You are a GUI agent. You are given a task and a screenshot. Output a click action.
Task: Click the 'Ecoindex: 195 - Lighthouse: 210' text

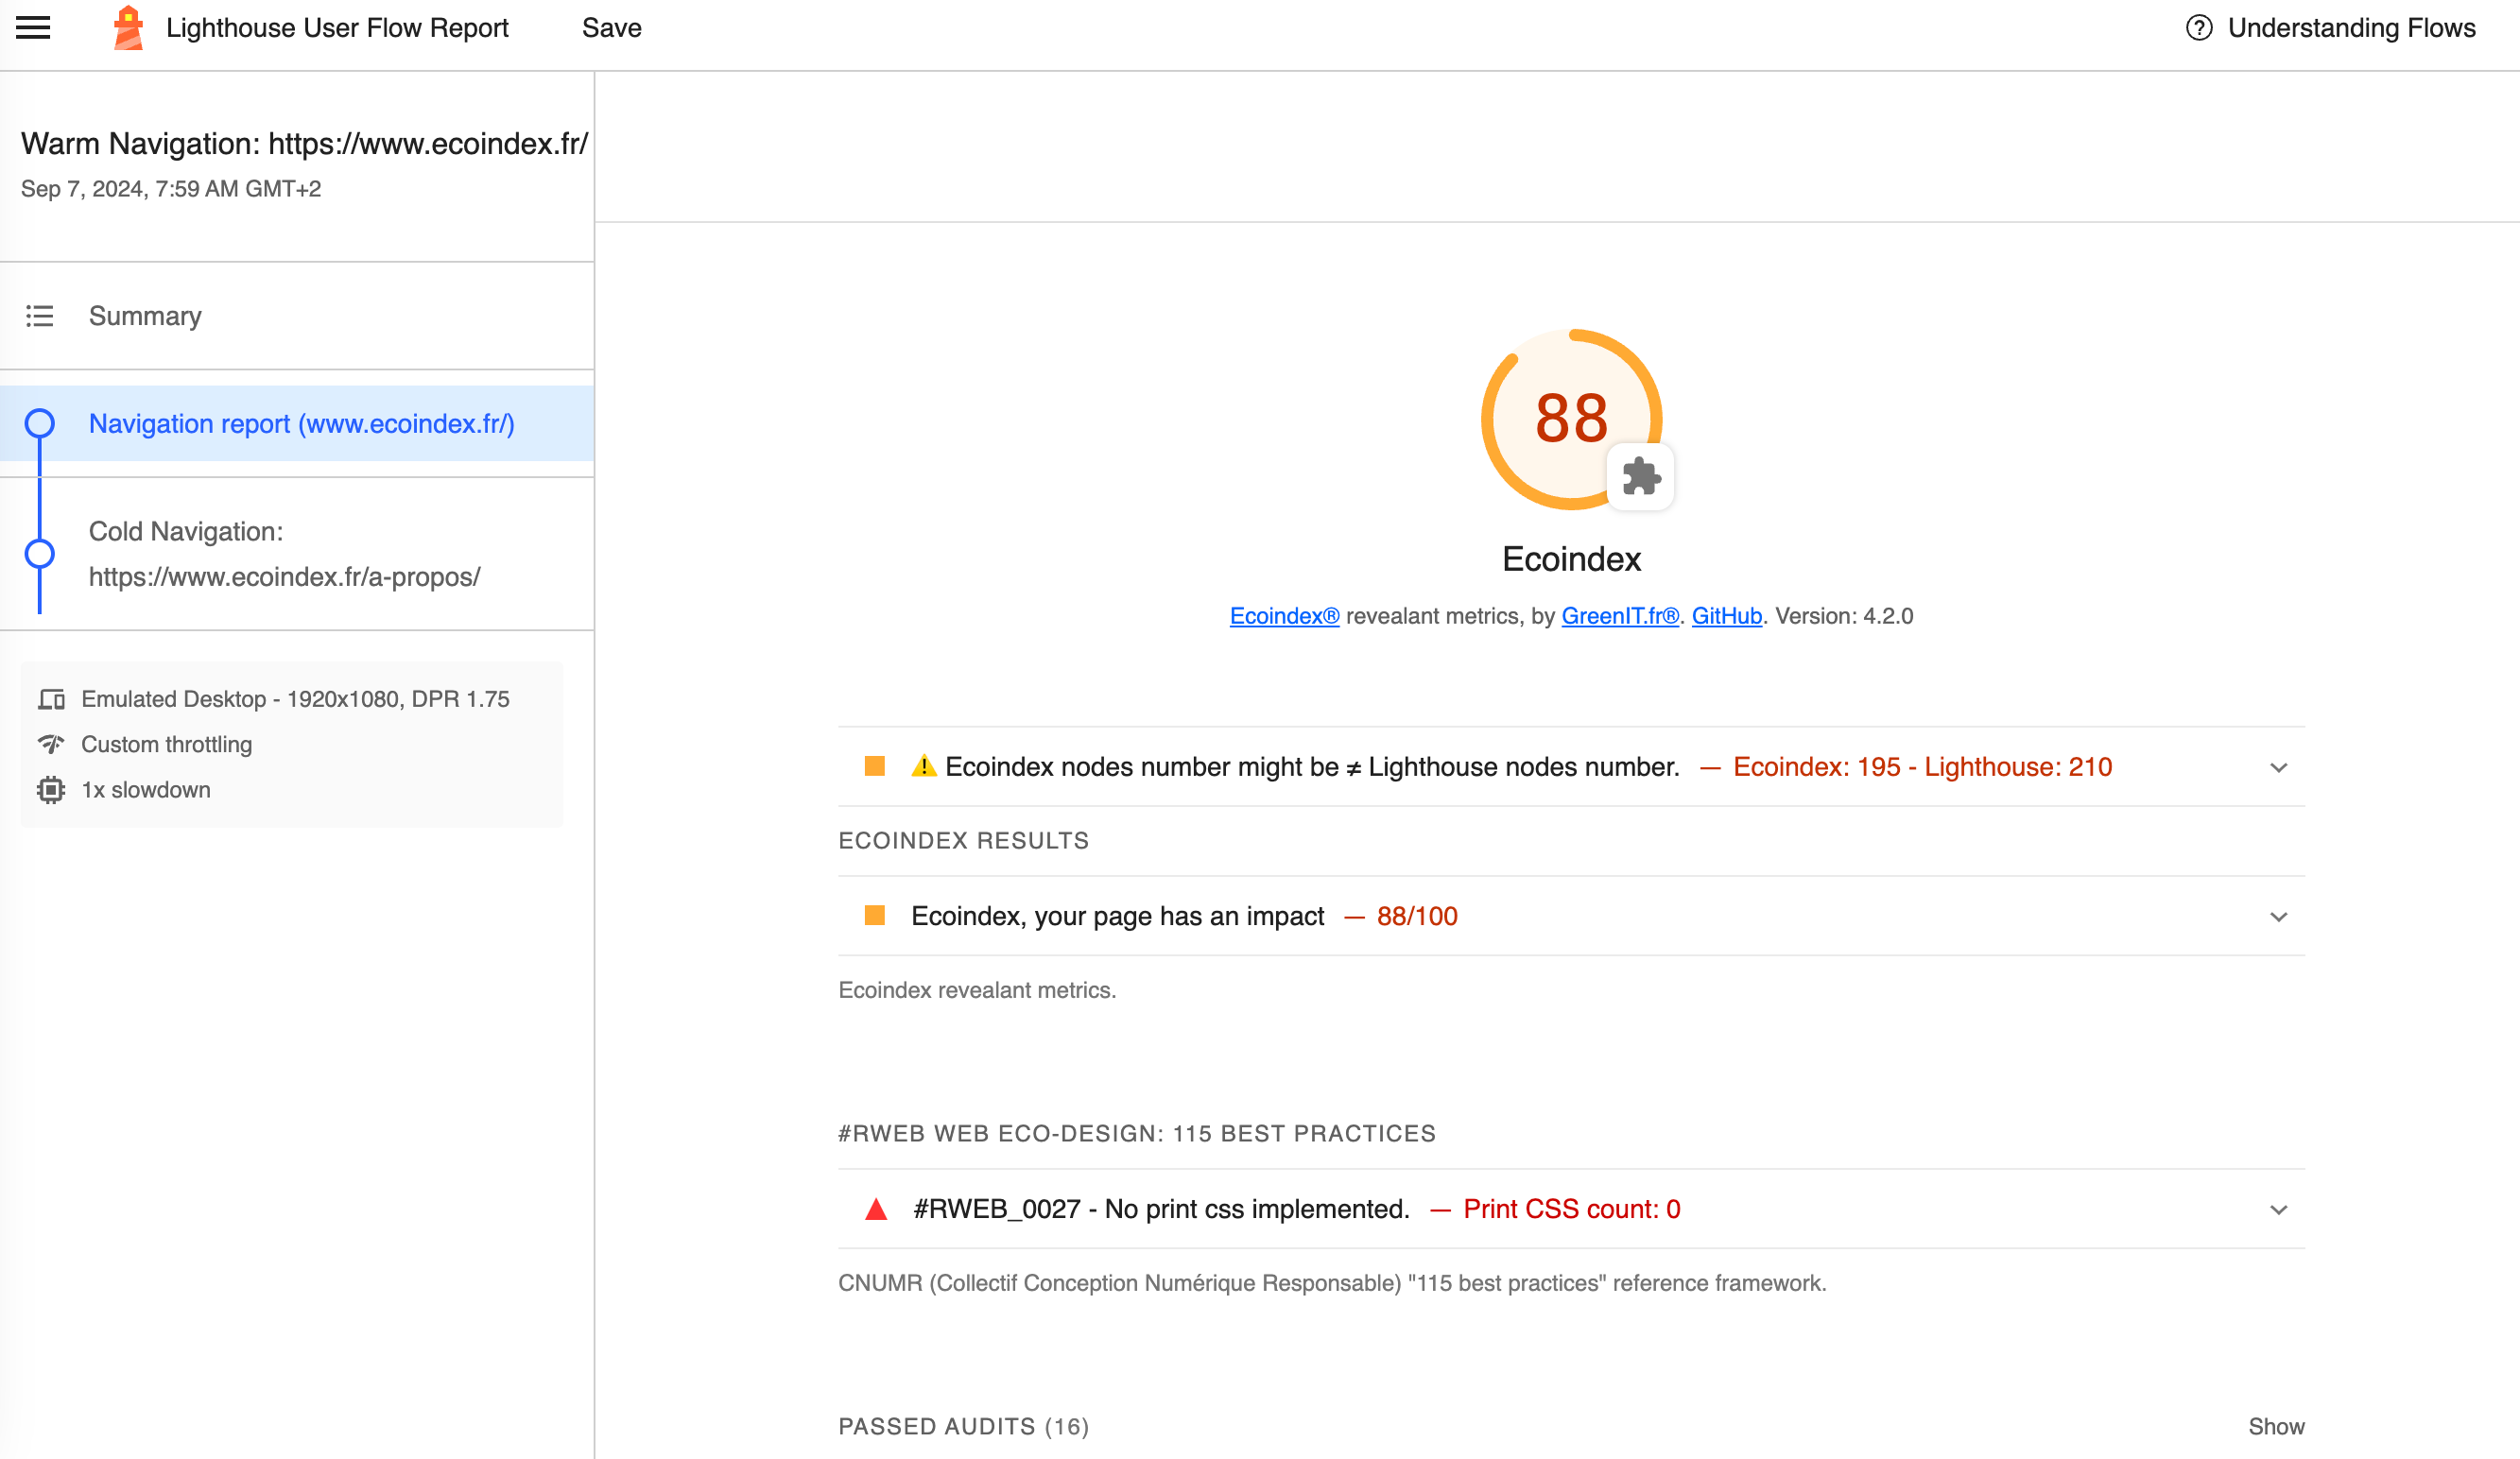[x=1922, y=767]
